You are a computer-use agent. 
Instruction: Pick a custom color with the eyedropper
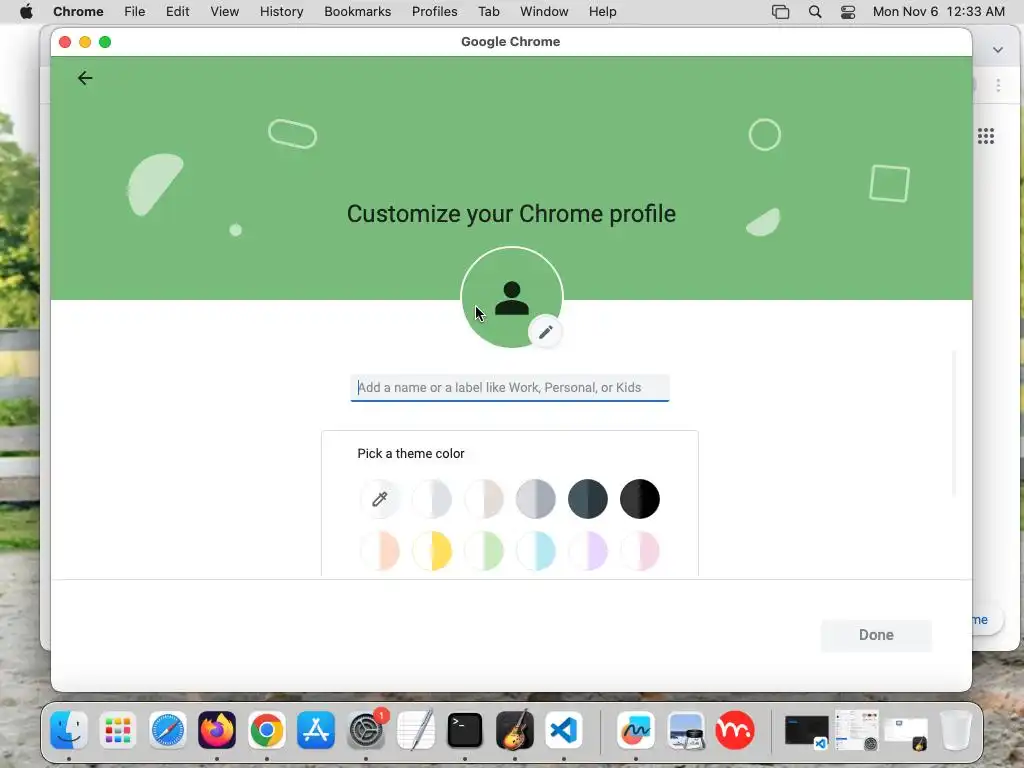(379, 499)
